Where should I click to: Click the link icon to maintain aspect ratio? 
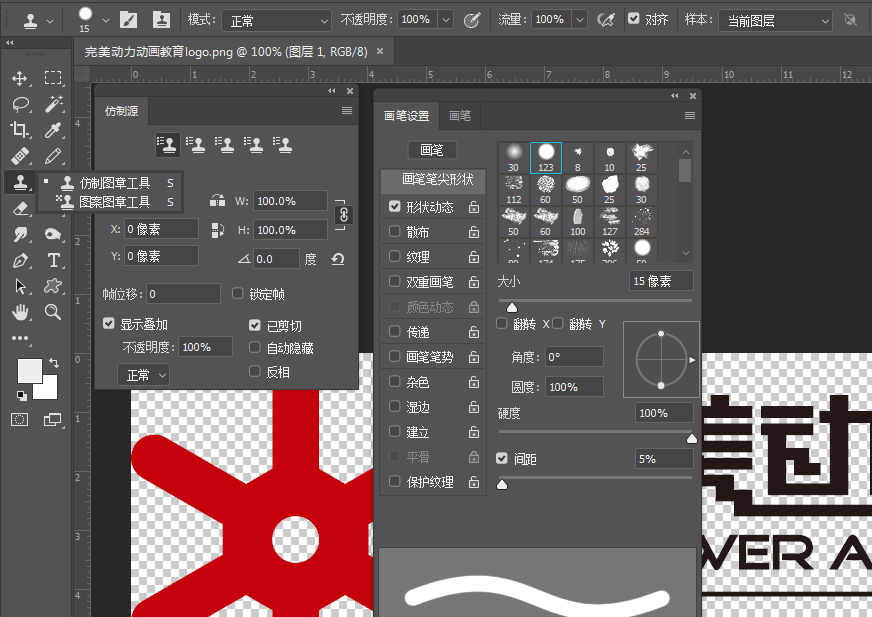pos(342,215)
